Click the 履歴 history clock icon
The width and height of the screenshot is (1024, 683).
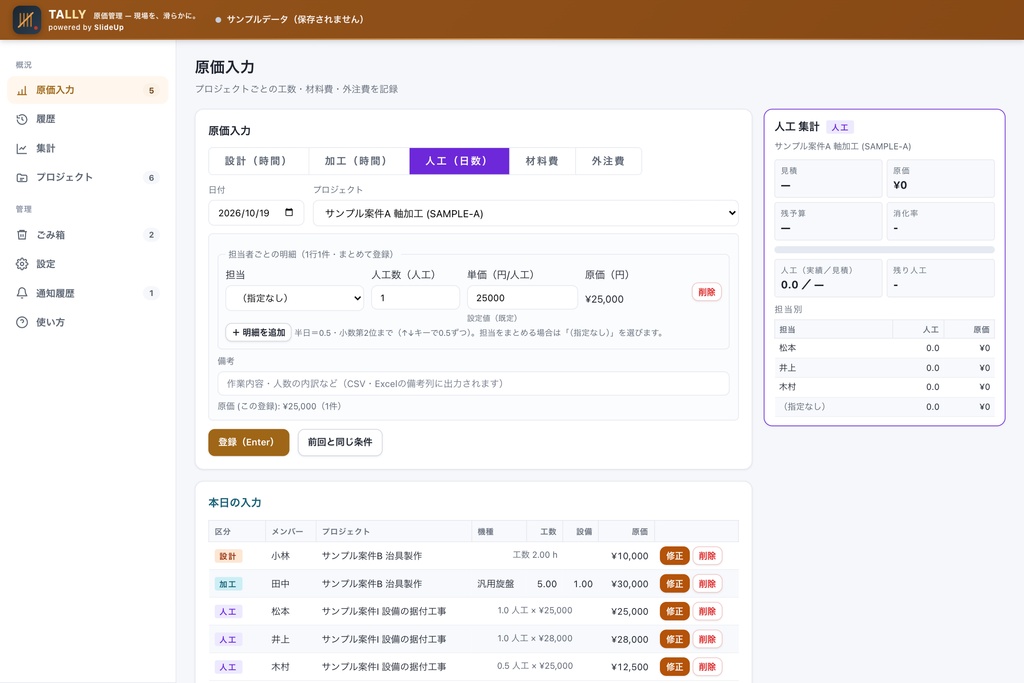coord(22,119)
